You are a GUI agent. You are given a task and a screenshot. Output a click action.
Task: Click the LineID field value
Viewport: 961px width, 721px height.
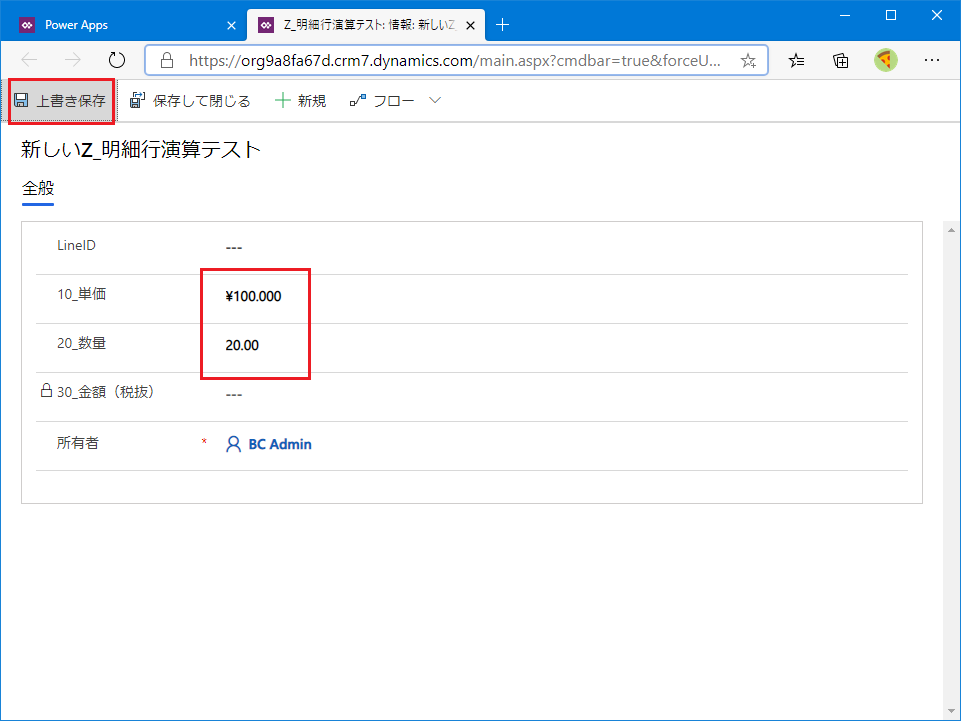(234, 248)
